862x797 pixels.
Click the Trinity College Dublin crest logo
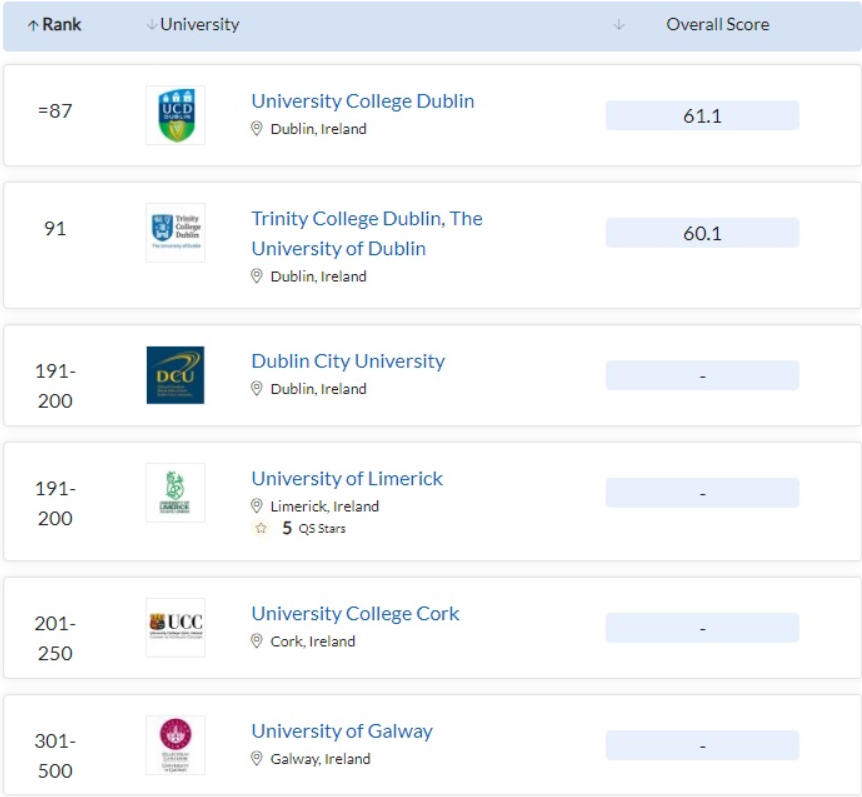175,232
